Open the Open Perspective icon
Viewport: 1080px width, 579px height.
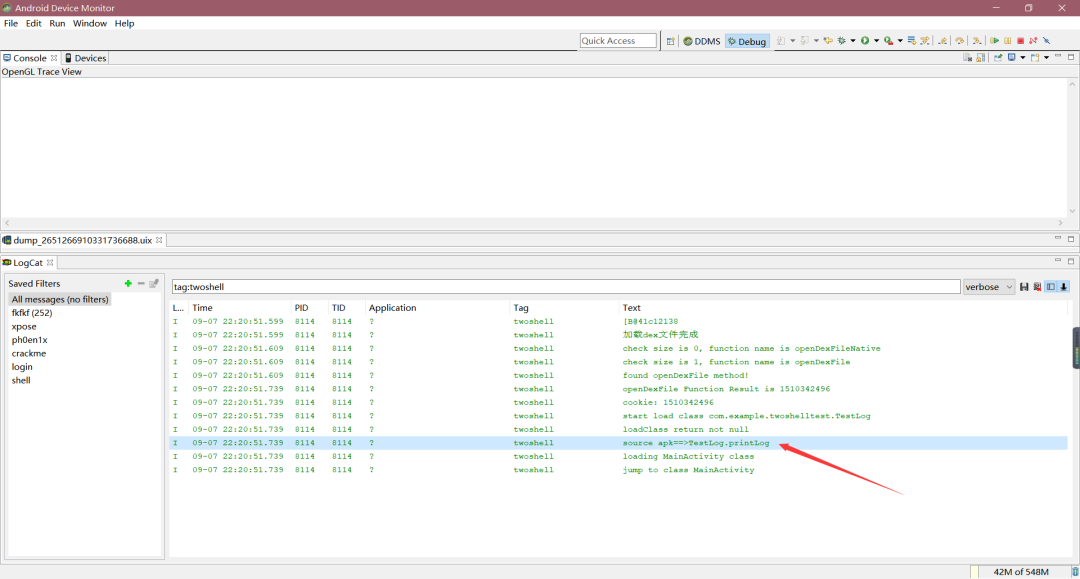(670, 41)
